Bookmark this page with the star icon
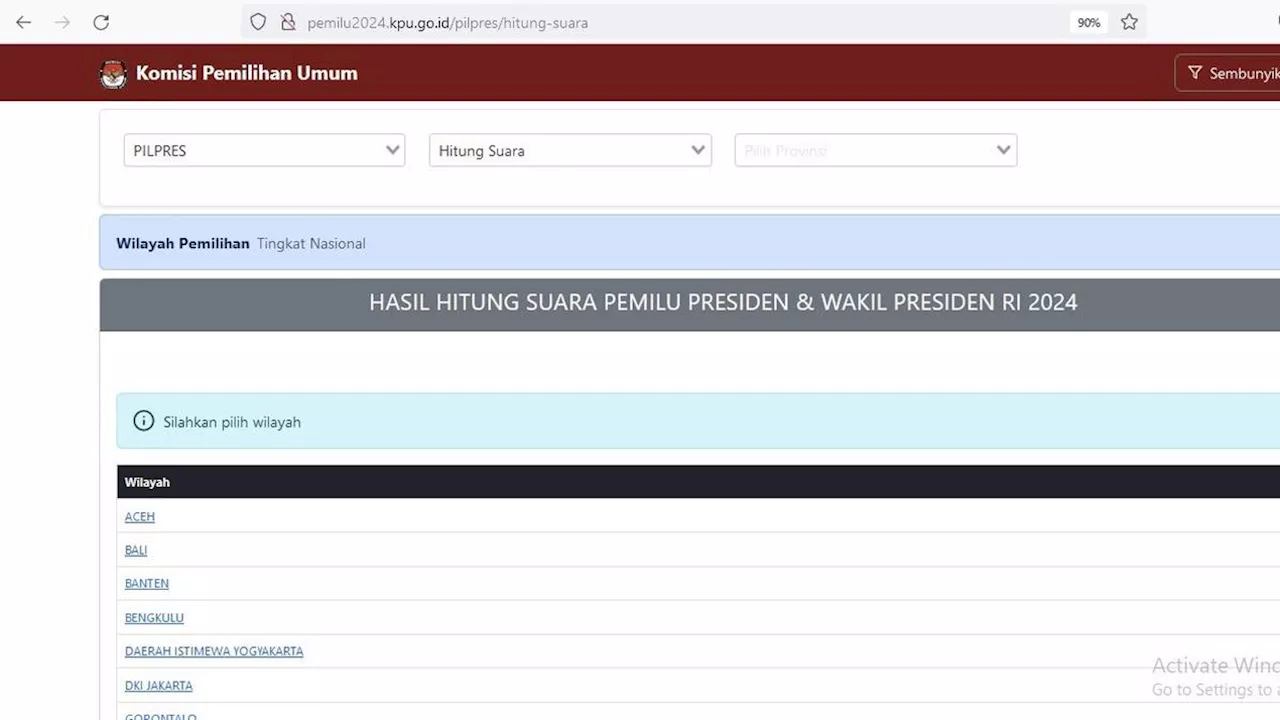The width and height of the screenshot is (1280, 720). pos(1129,22)
